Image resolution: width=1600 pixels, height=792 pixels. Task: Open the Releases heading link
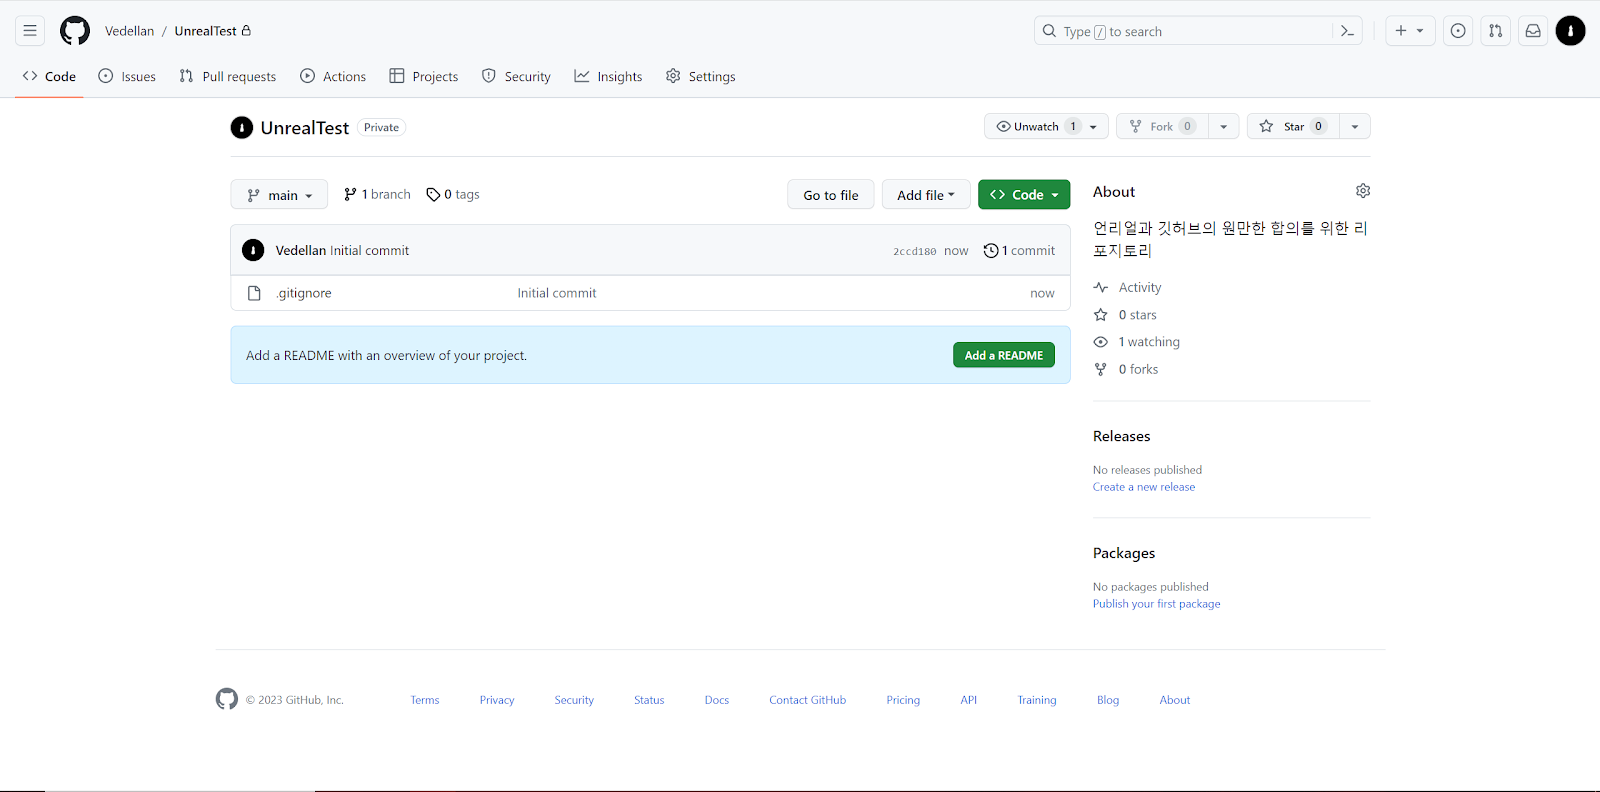(x=1122, y=436)
